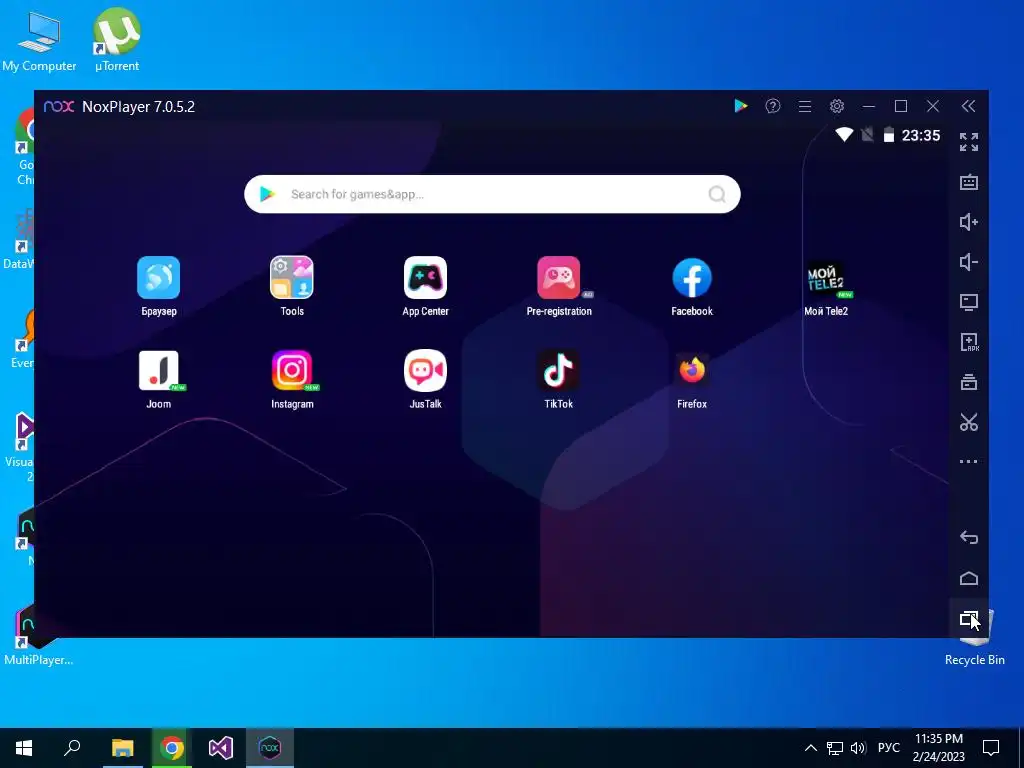Open the Windows notification center
The height and width of the screenshot is (768, 1024).
(991, 748)
